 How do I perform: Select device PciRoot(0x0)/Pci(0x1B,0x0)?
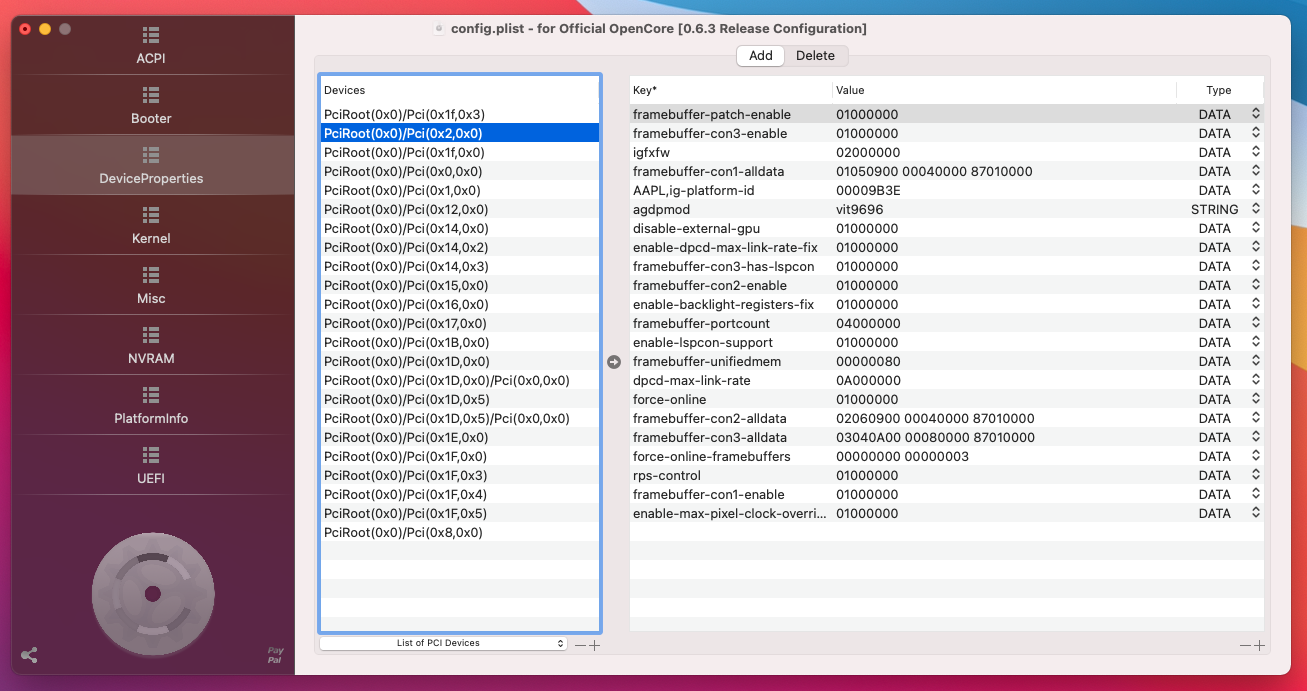pyautogui.click(x=406, y=343)
